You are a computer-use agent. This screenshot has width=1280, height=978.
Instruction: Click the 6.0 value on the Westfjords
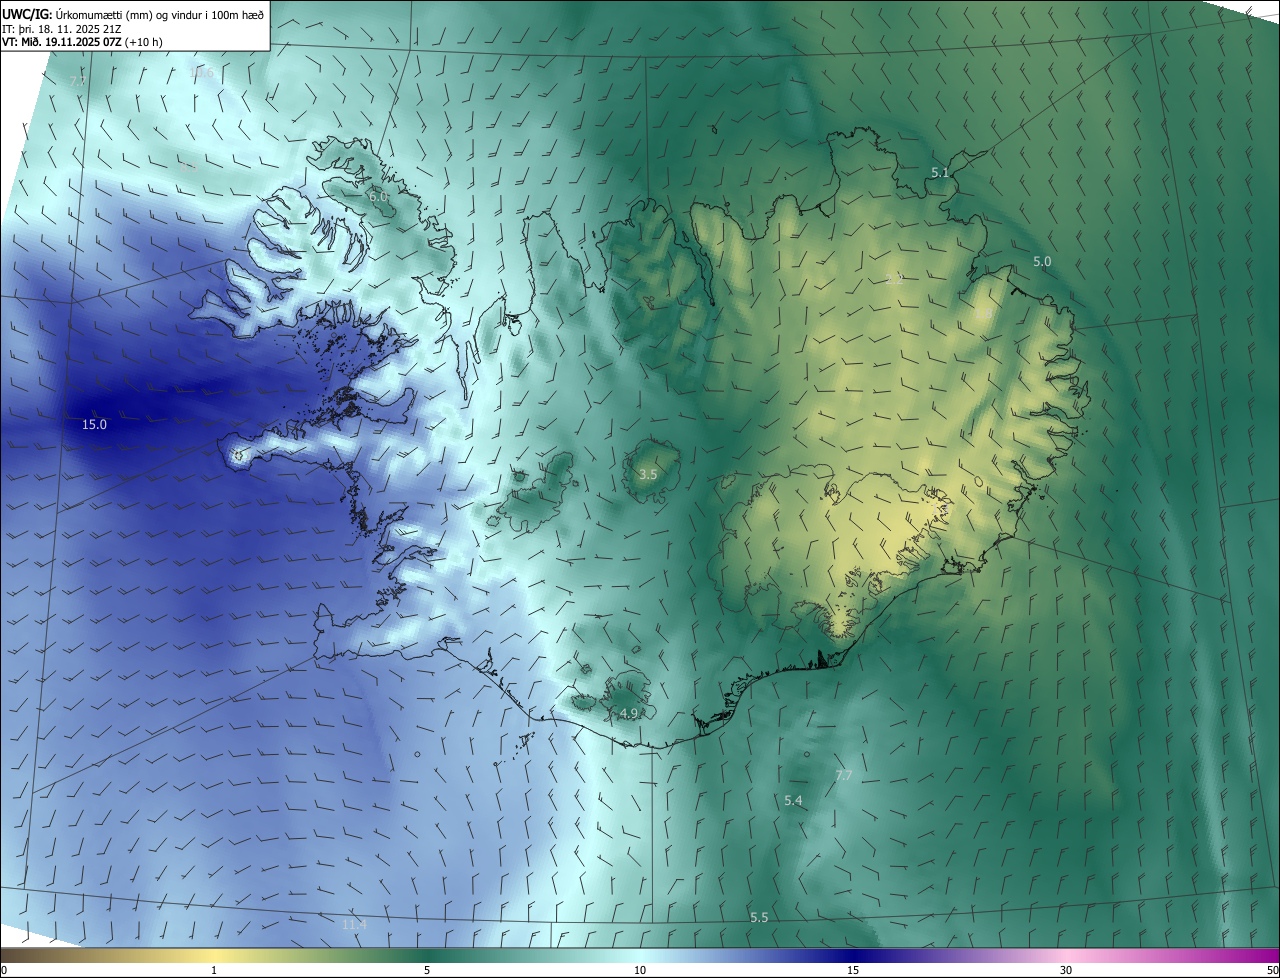(378, 197)
